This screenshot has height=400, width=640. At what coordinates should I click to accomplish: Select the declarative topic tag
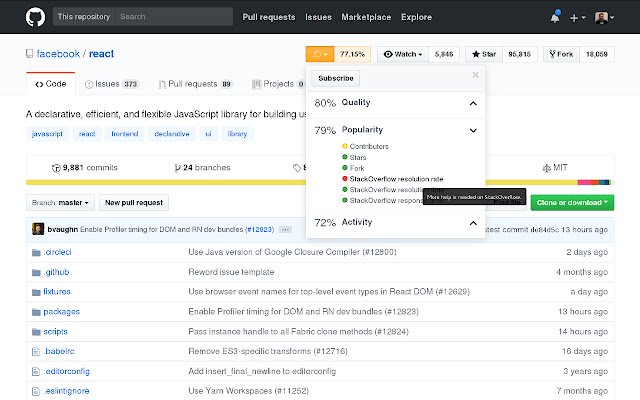172,134
